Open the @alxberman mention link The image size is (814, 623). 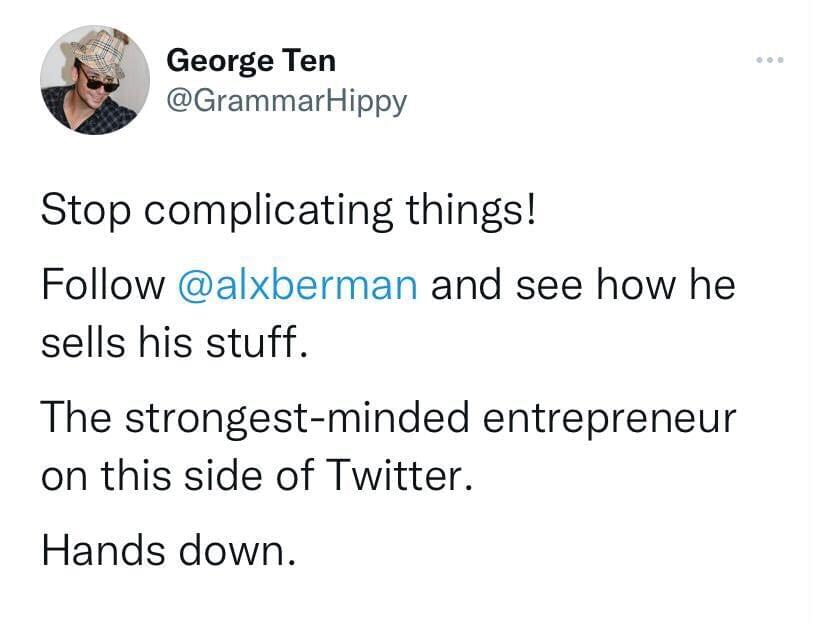pyautogui.click(x=296, y=285)
